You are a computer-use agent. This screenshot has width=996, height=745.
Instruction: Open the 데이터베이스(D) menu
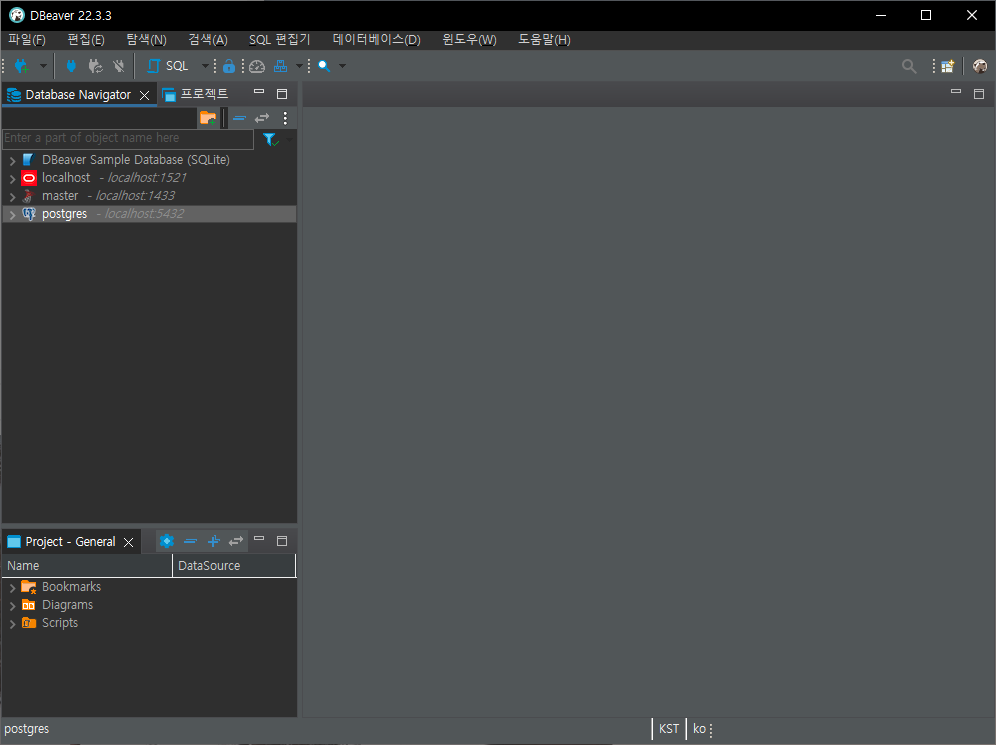coord(376,39)
